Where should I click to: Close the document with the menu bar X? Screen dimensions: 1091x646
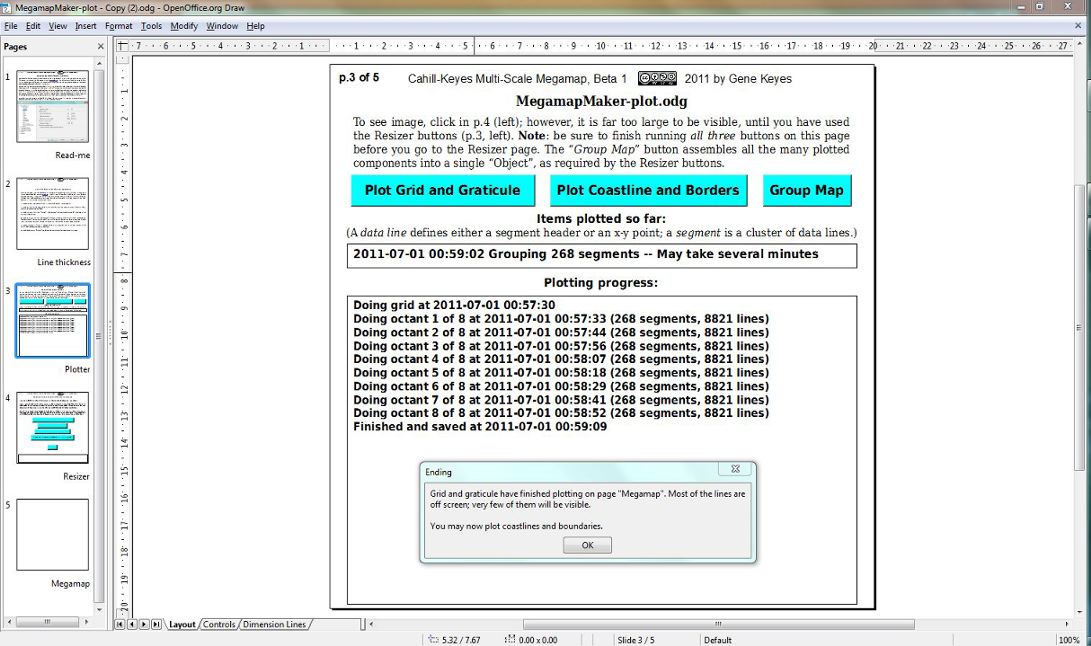click(1078, 26)
